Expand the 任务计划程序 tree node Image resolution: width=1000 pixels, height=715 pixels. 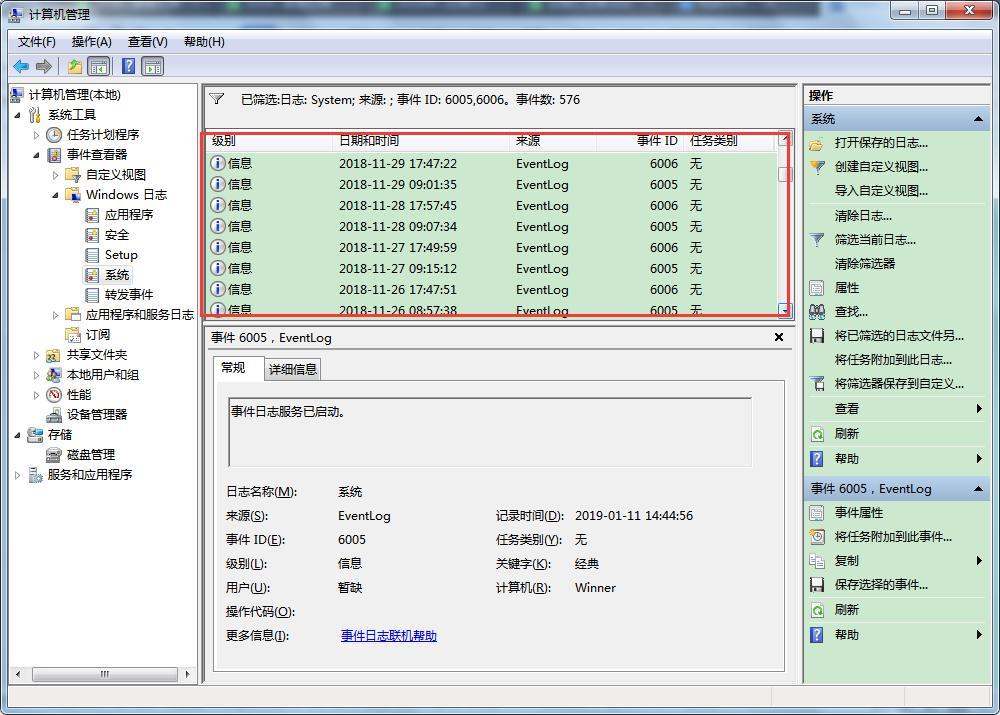(37, 135)
